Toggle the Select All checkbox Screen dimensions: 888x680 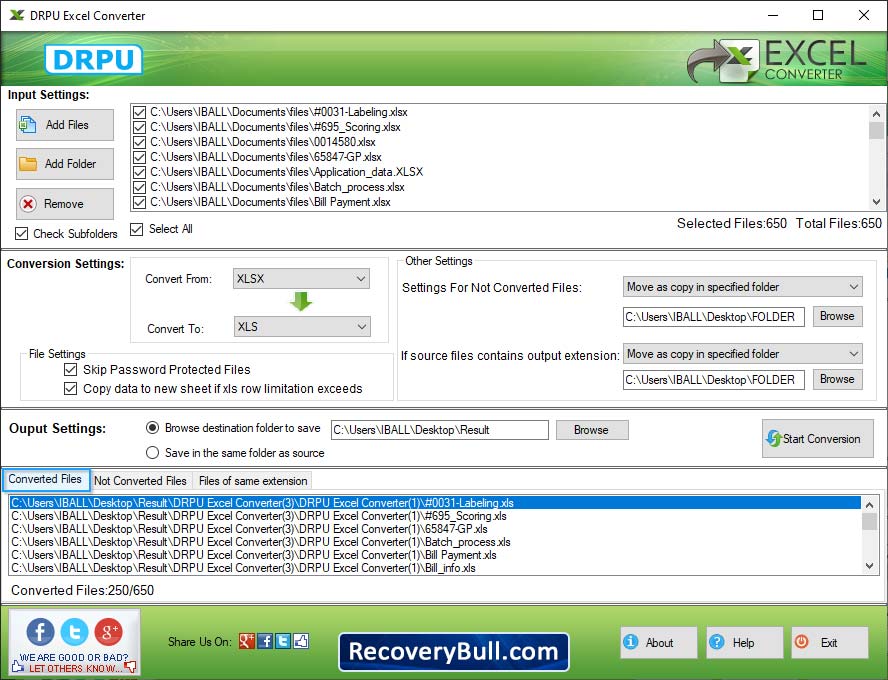[136, 229]
